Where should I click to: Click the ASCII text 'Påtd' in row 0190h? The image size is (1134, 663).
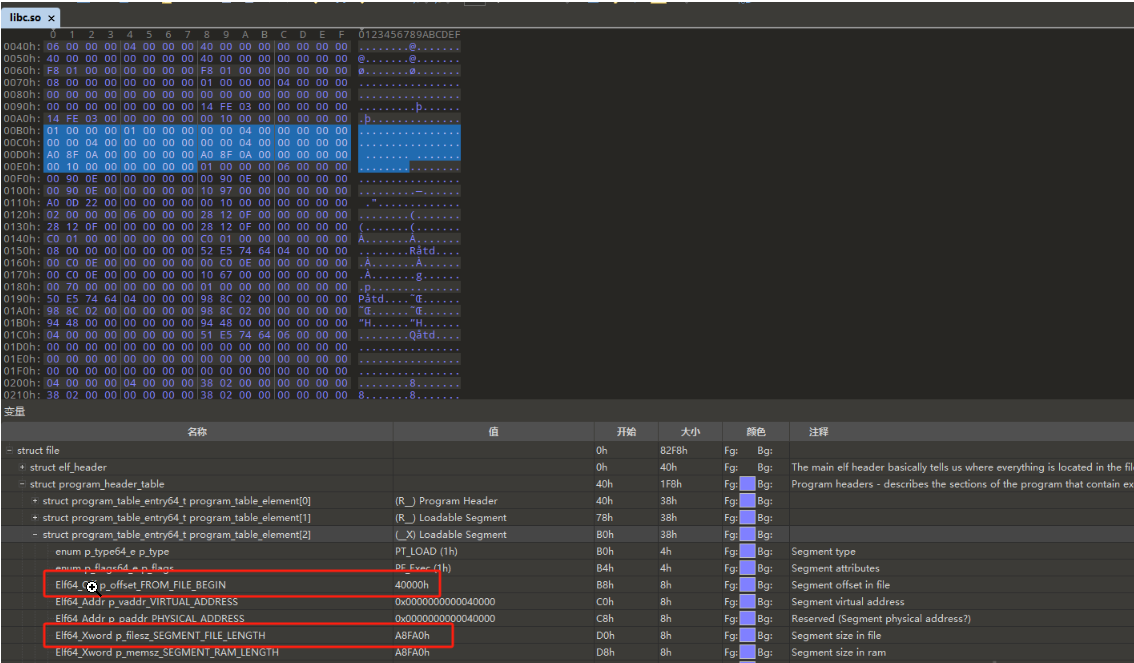click(373, 299)
